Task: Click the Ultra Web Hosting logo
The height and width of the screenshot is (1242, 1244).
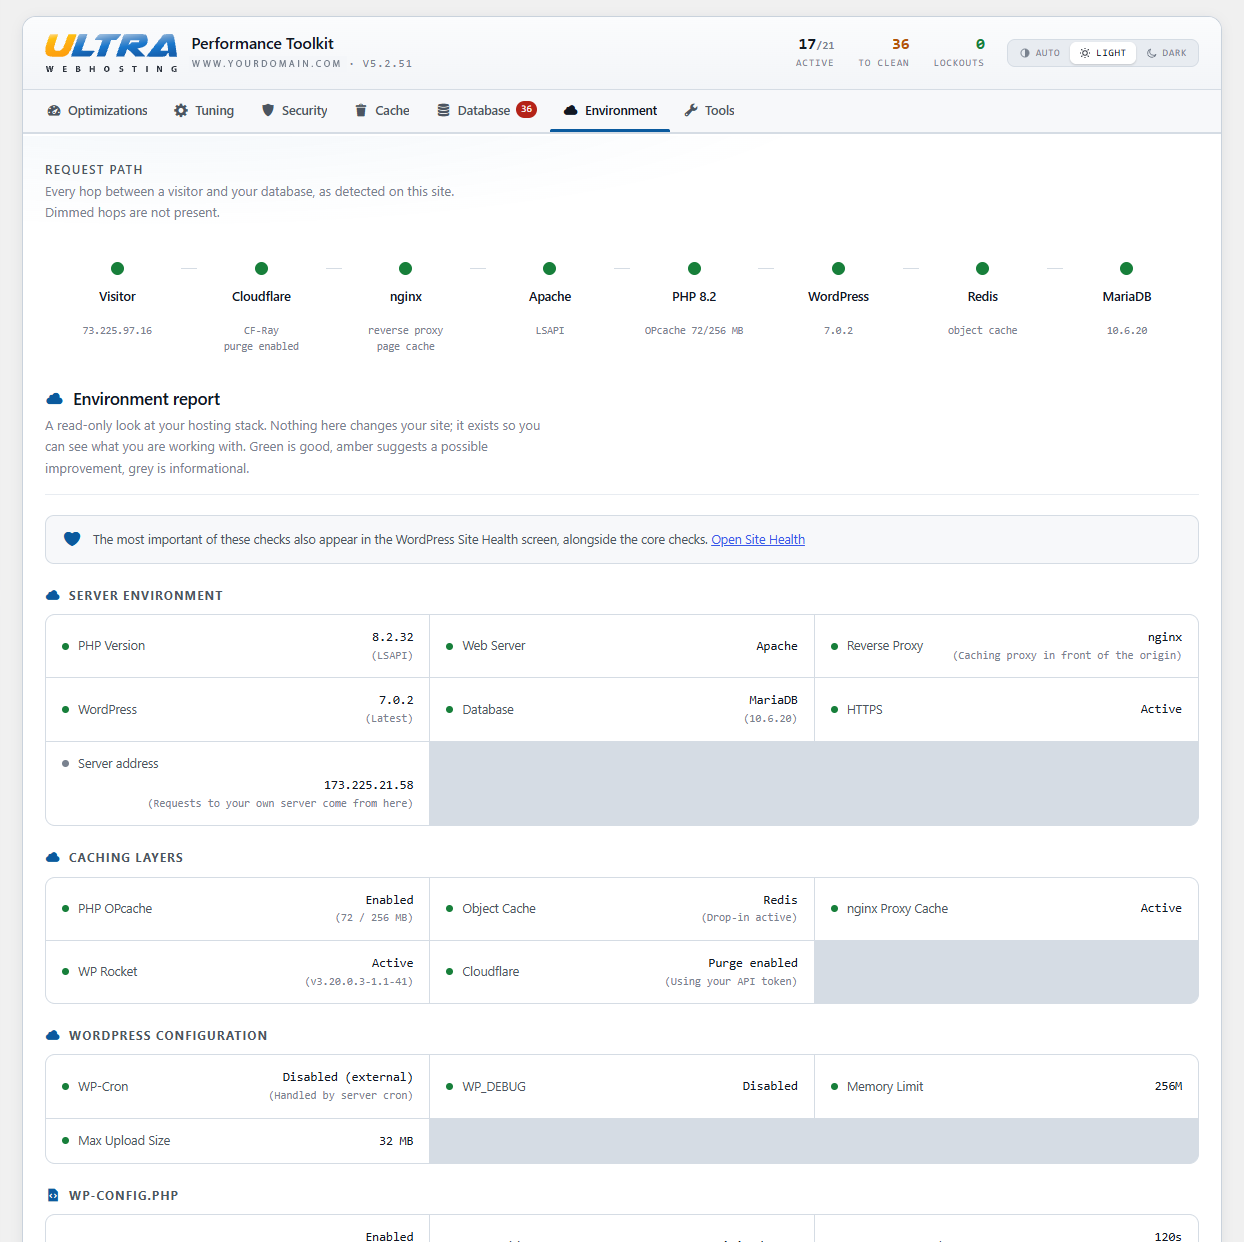Action: tap(111, 53)
